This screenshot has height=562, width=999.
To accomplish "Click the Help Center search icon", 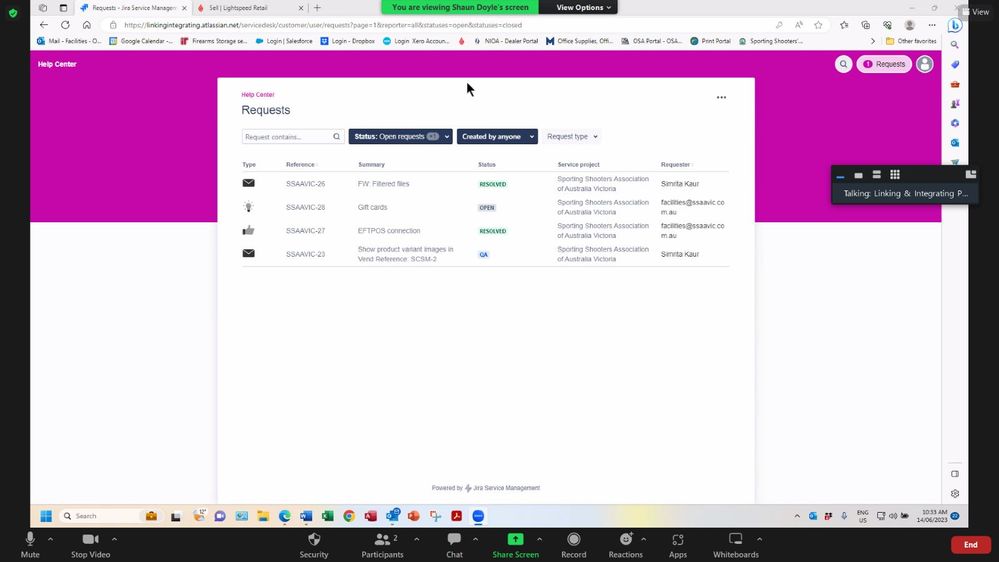I will 844,64.
